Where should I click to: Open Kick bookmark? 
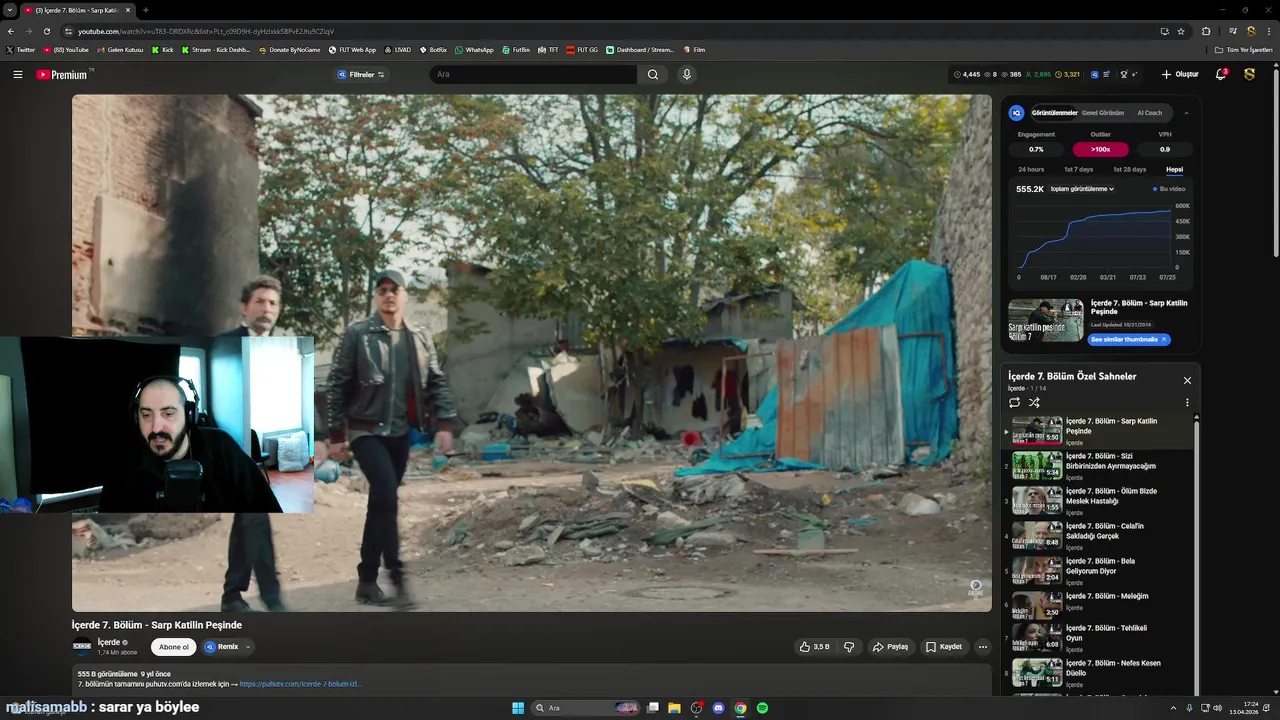pyautogui.click(x=163, y=49)
